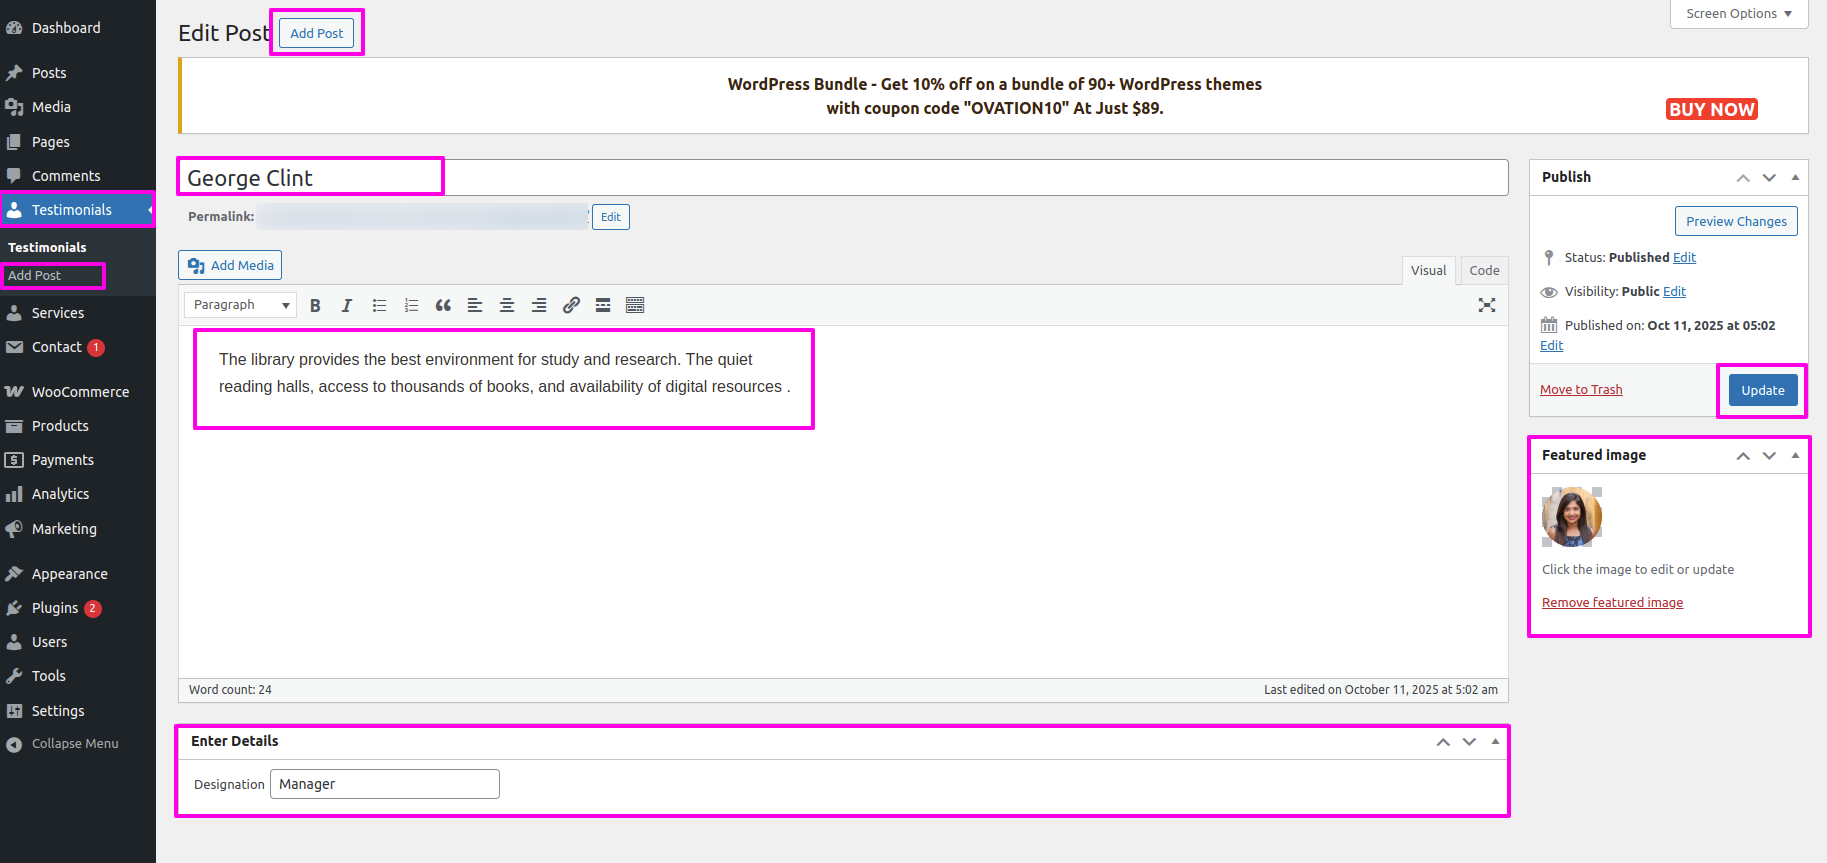Viewport: 1827px width, 863px height.
Task: Toggle the Publish panel collapse arrow
Action: (x=1795, y=177)
